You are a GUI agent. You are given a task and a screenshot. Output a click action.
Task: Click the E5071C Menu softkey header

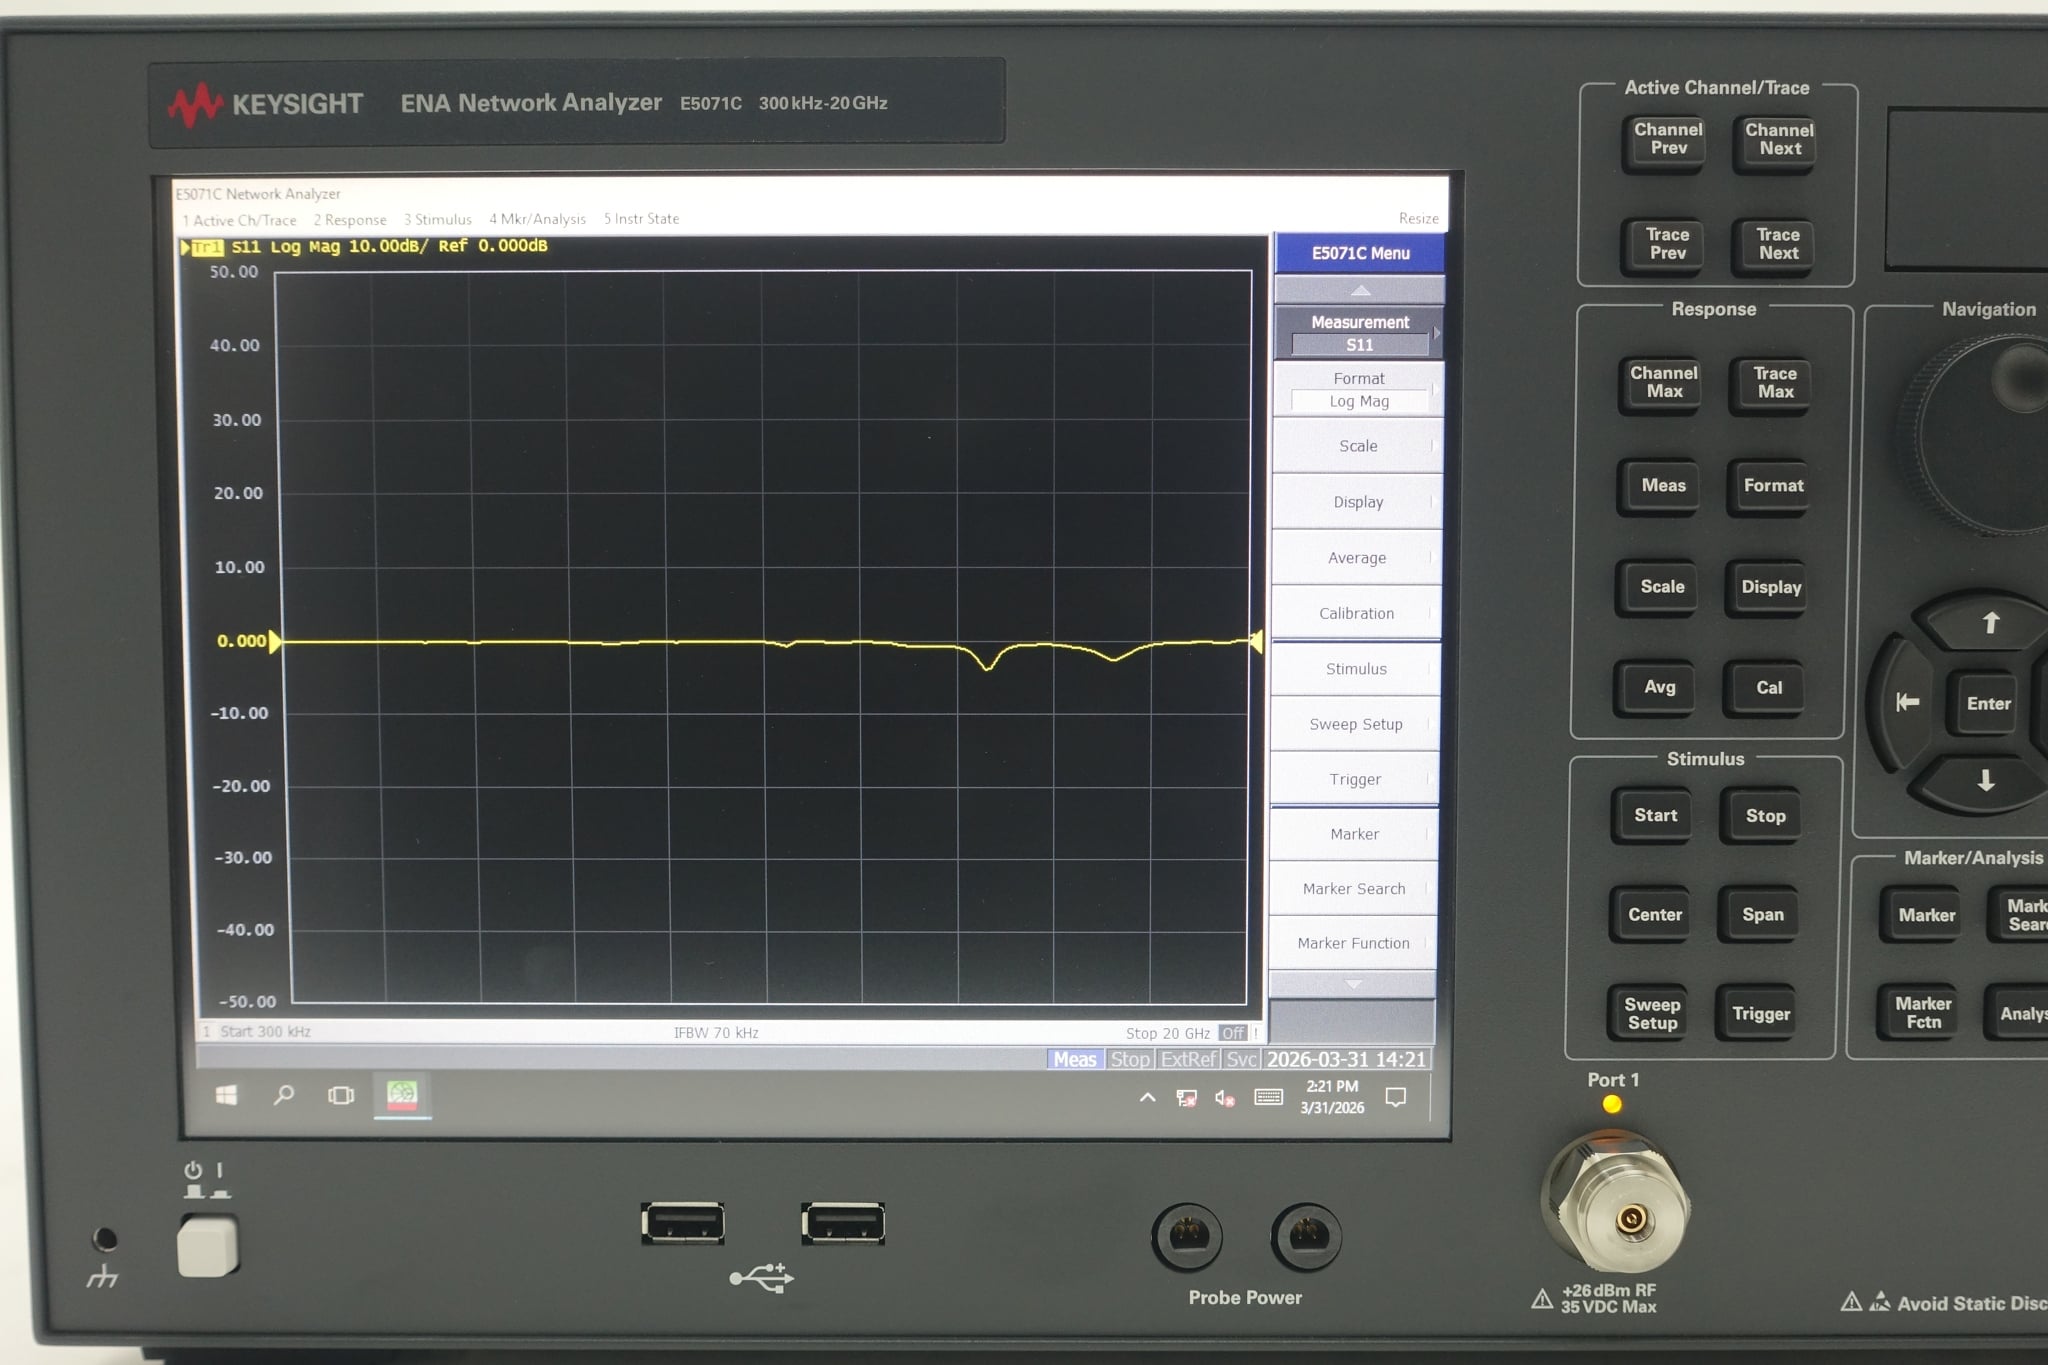pos(1360,253)
